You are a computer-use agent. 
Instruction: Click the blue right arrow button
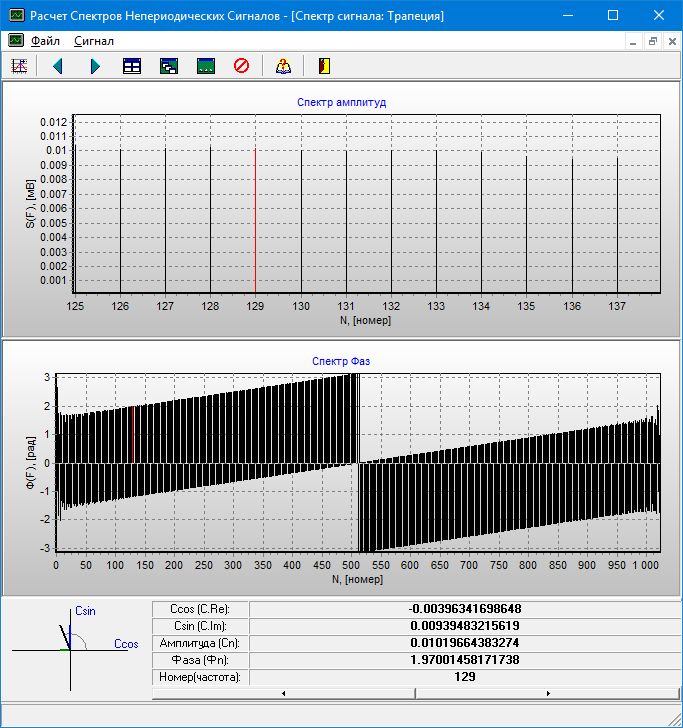[95, 66]
